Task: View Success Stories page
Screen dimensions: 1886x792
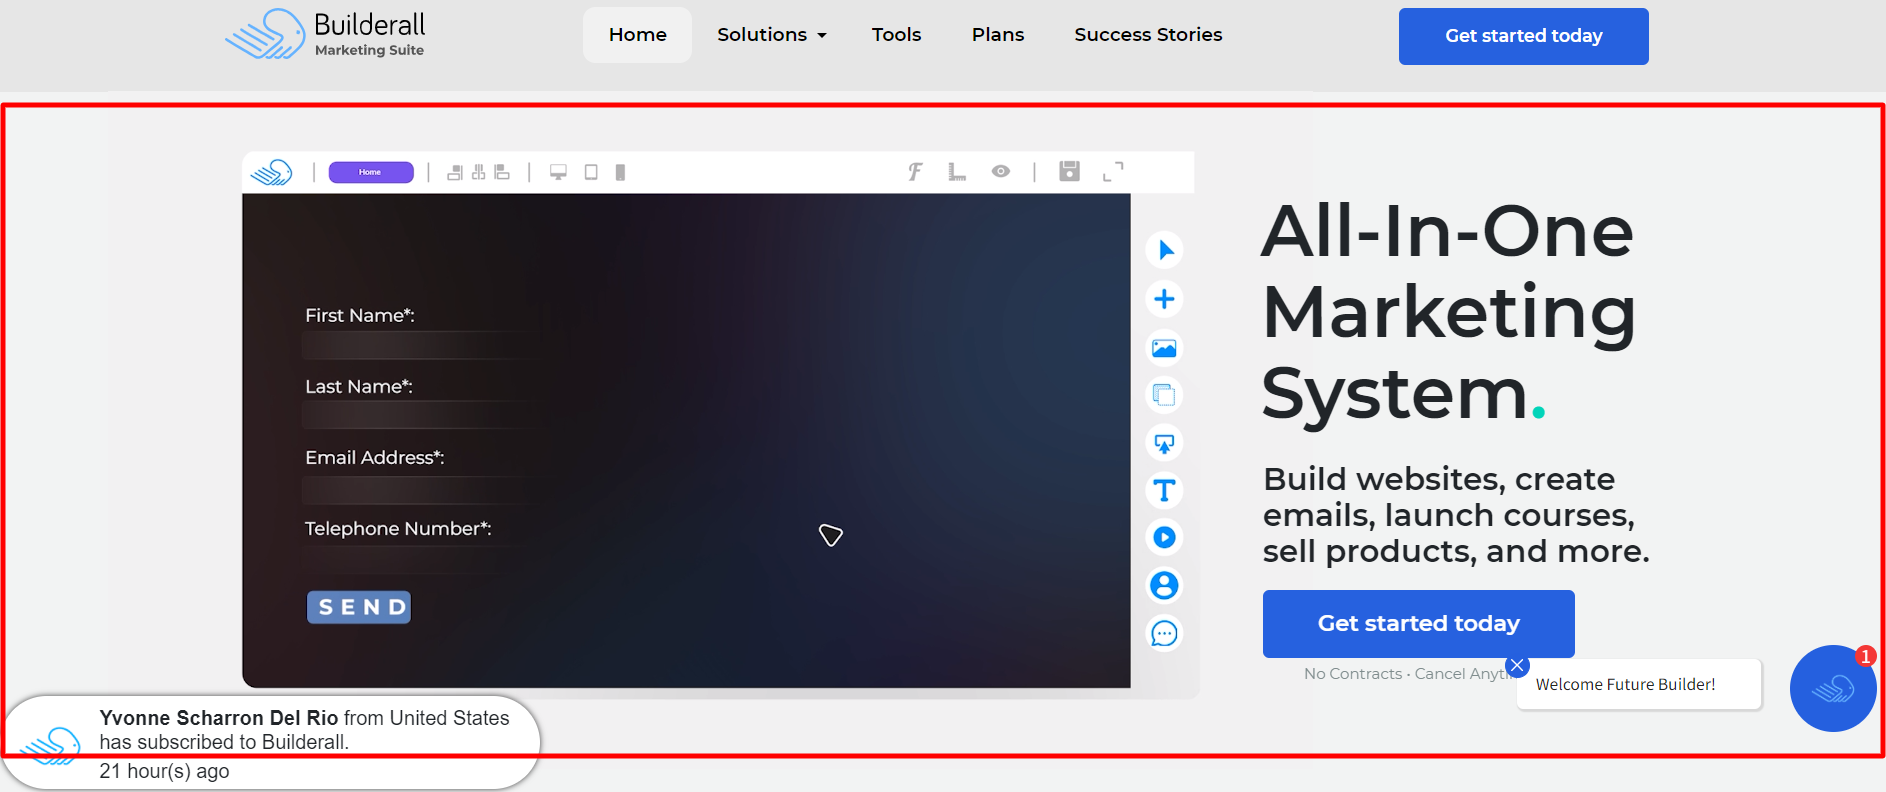Action: 1148,35
